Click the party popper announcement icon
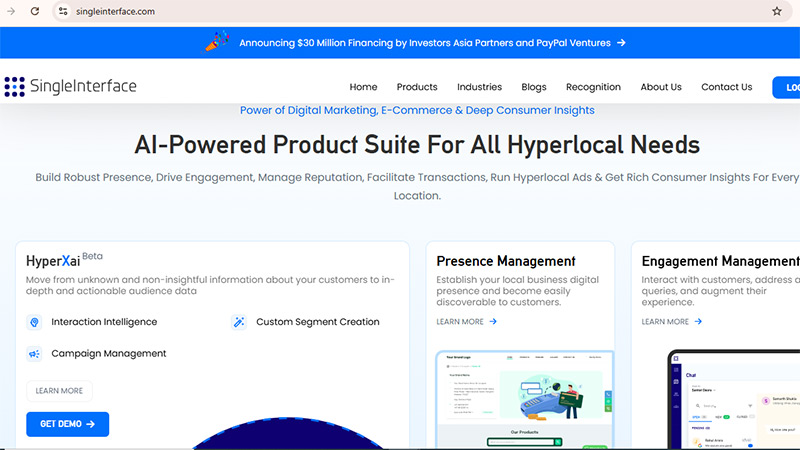This screenshot has height=450, width=800. [216, 42]
